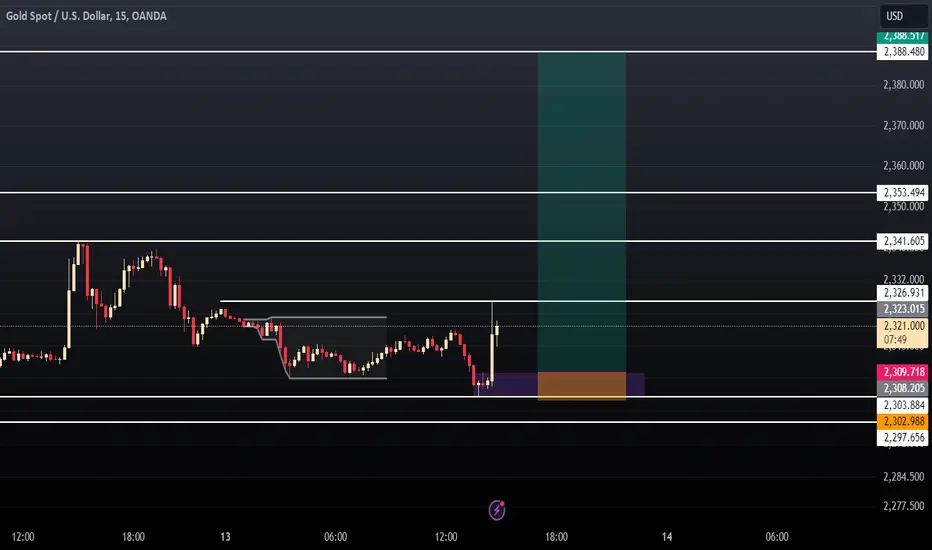932x550 pixels.
Task: Select the green profit target zone
Action: coord(581,212)
